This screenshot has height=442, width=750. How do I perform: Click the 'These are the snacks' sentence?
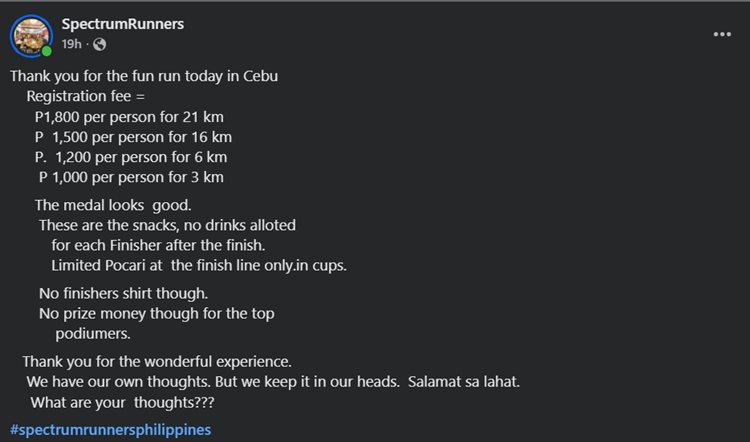[x=167, y=225]
